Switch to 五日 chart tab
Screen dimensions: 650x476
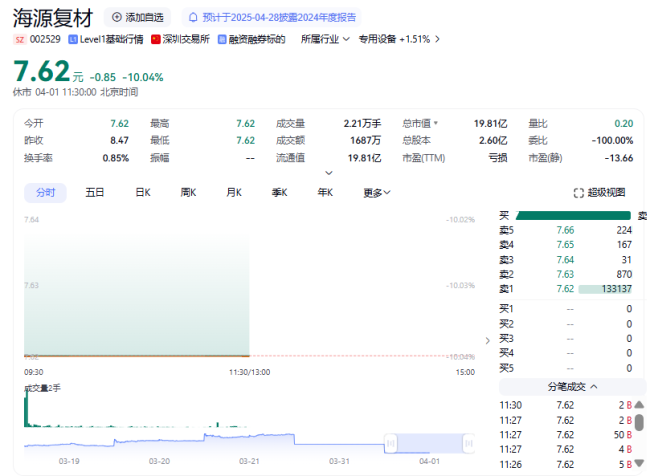[x=95, y=193]
